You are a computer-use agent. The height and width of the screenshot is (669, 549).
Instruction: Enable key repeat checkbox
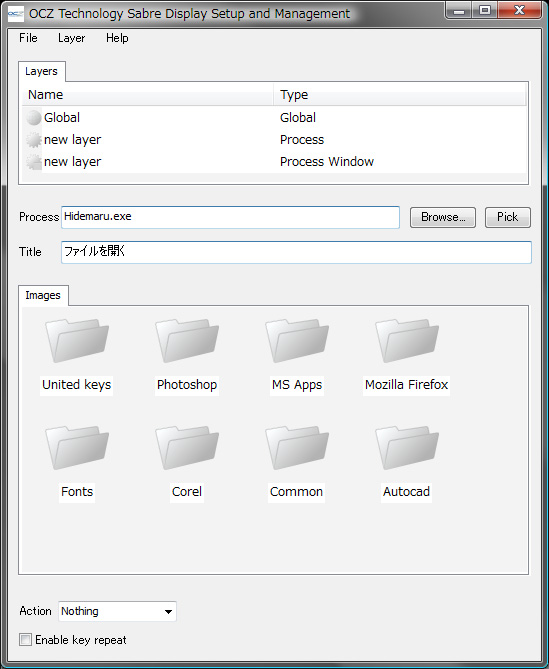point(25,640)
